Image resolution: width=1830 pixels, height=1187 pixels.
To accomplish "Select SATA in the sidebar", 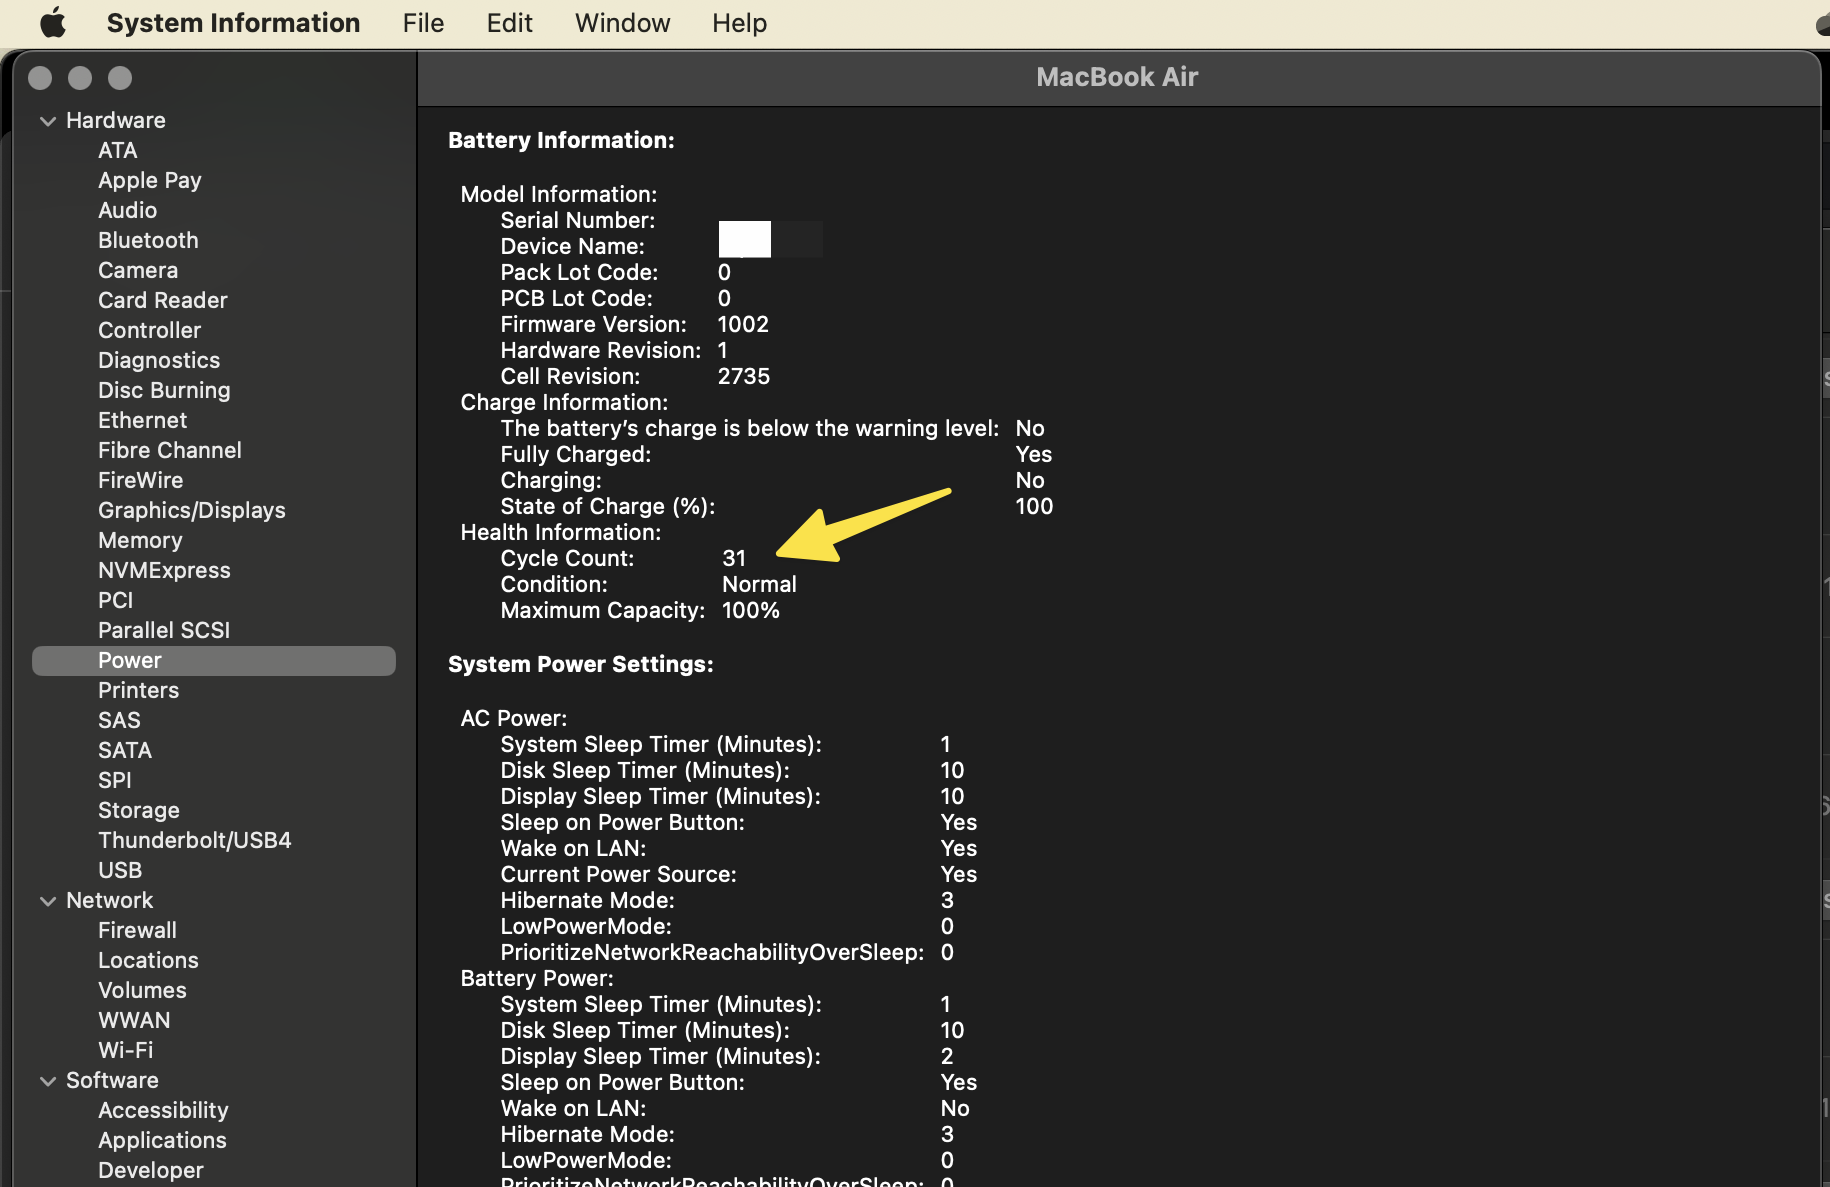I will click(x=125, y=750).
